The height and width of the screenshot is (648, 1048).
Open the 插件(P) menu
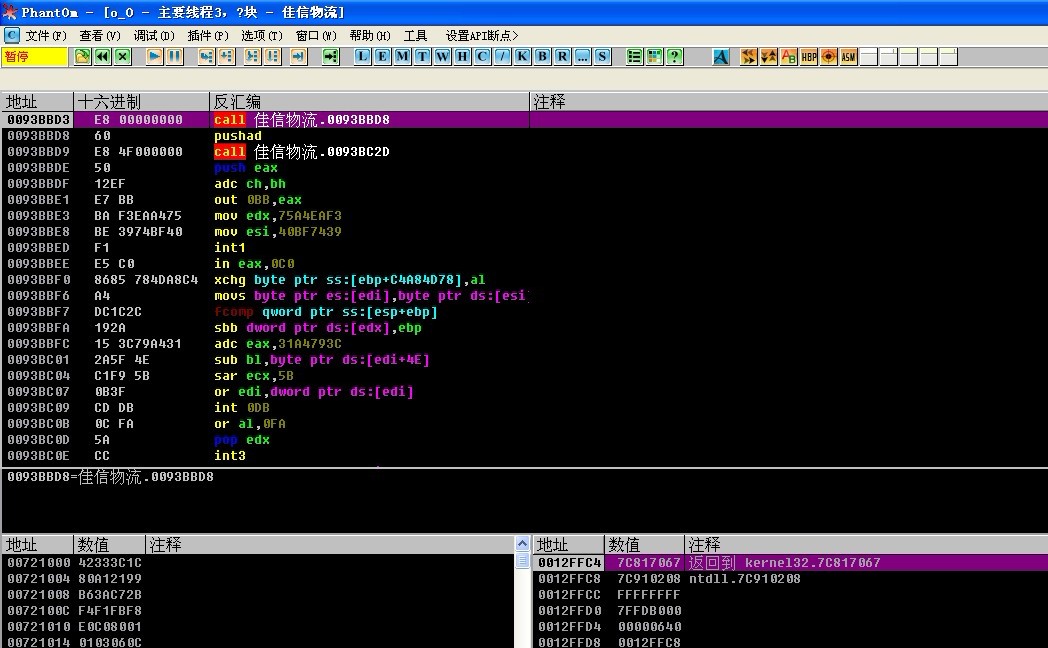[x=208, y=35]
